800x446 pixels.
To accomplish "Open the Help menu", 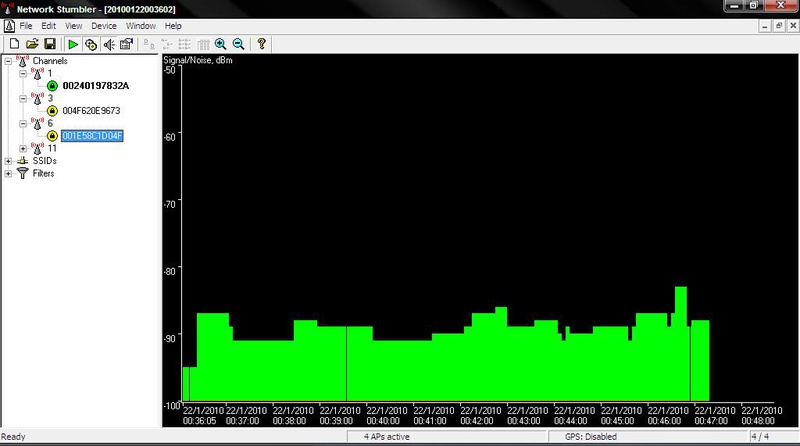I will [x=173, y=26].
